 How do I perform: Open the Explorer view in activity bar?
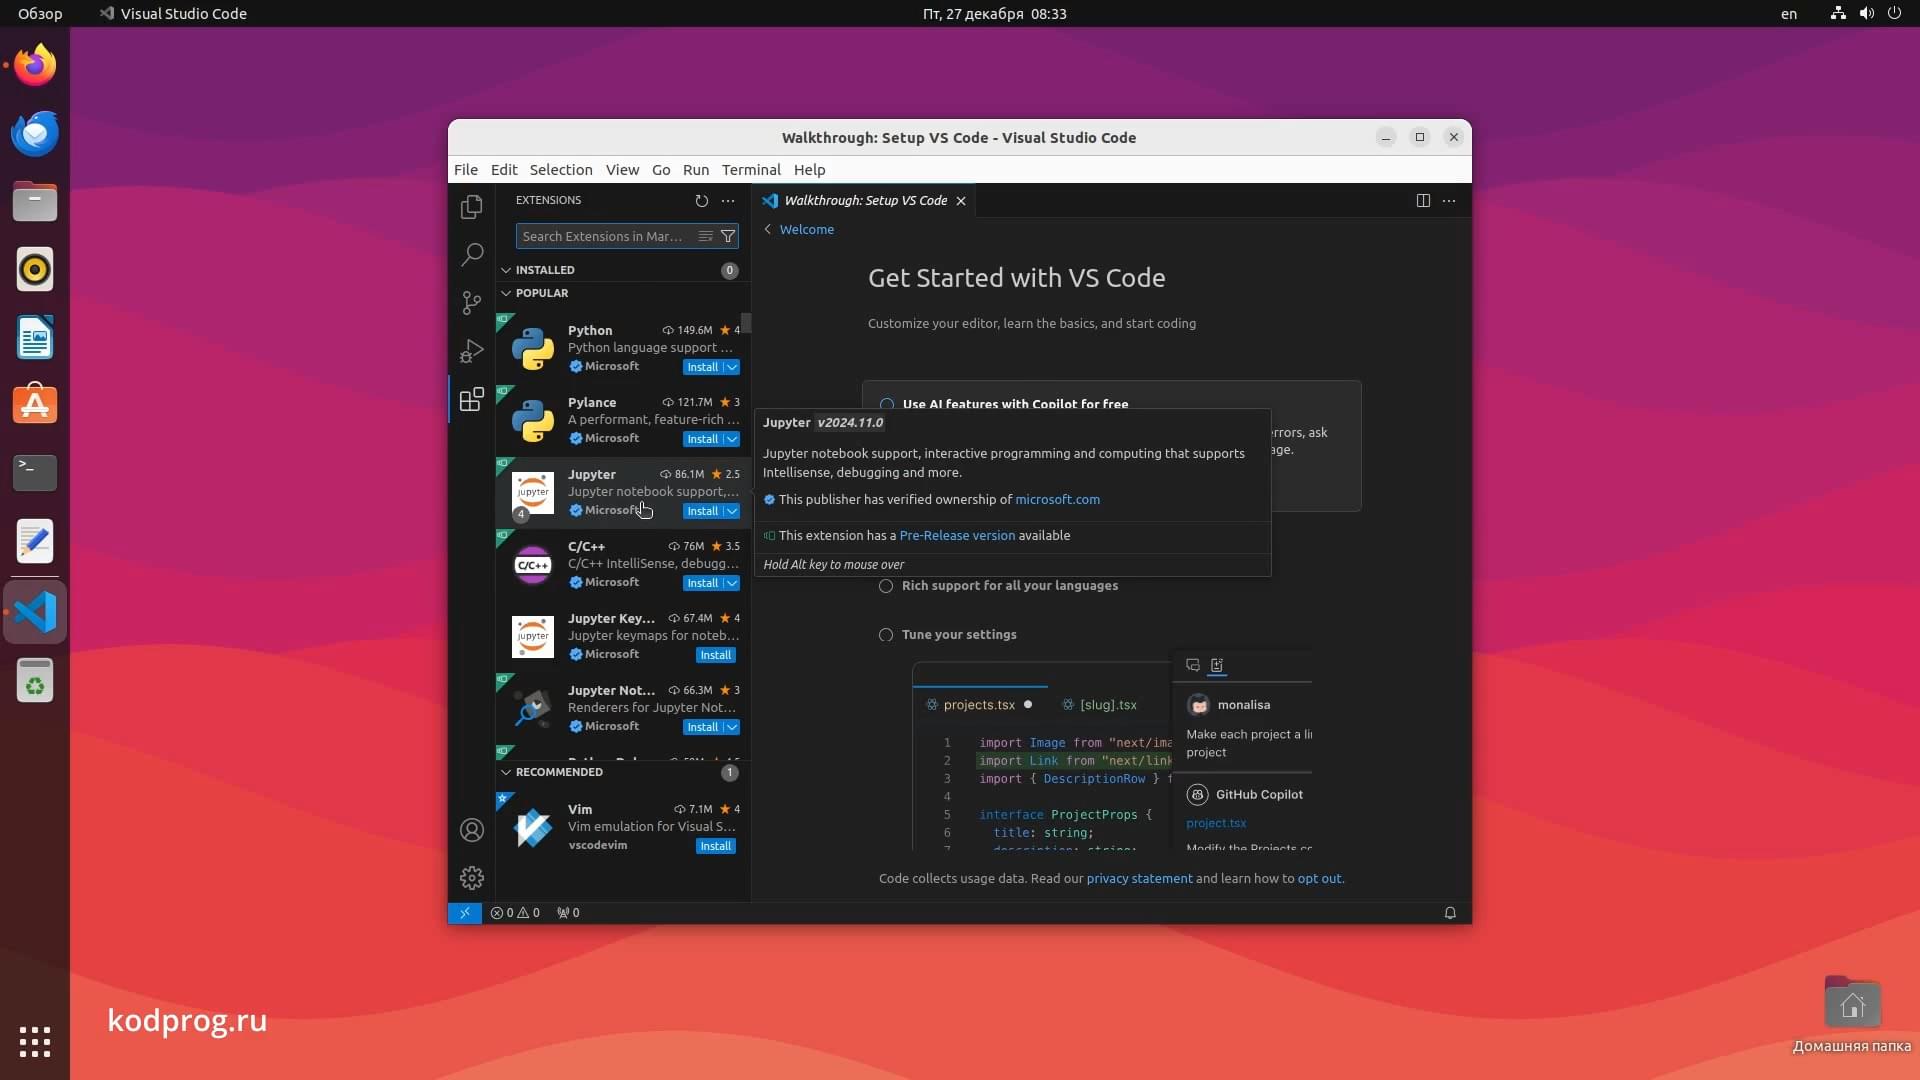[471, 207]
